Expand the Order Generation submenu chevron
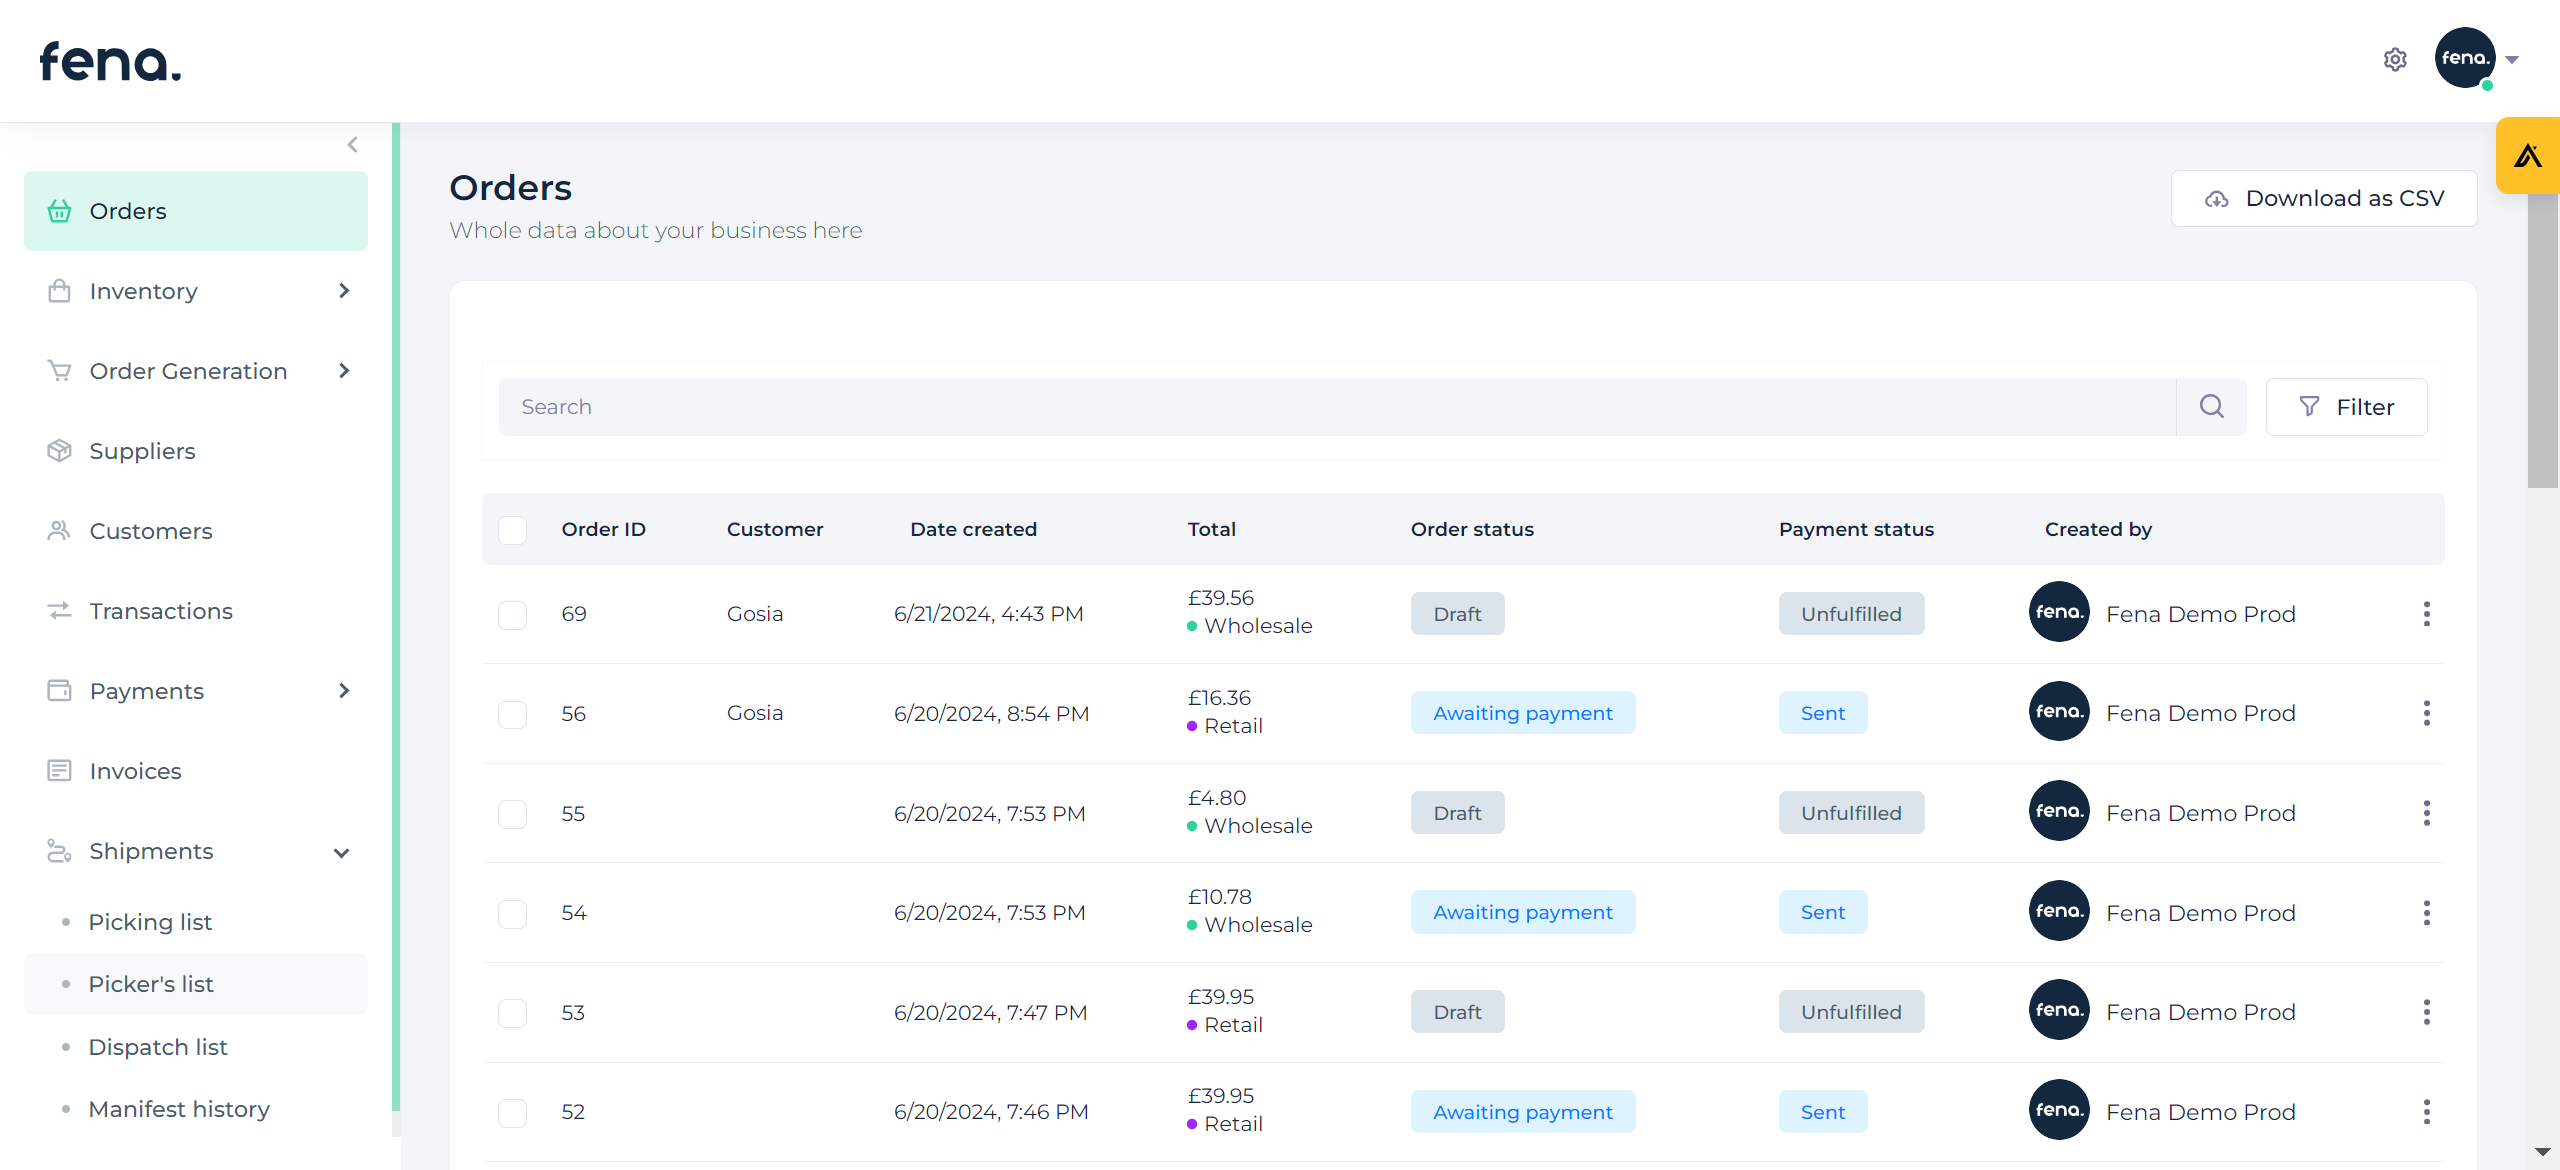This screenshot has height=1170, width=2560. tap(343, 371)
